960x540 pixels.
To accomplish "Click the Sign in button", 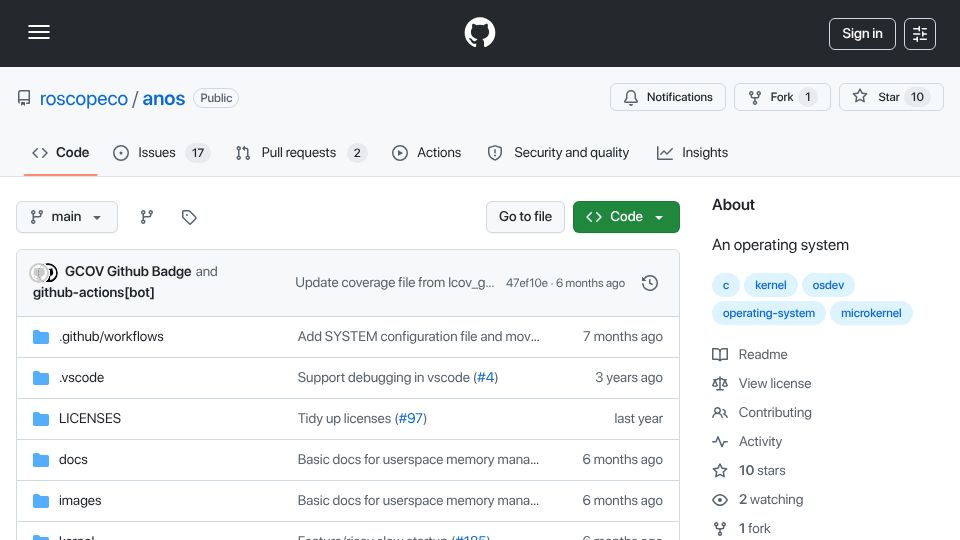I will pyautogui.click(x=862, y=34).
